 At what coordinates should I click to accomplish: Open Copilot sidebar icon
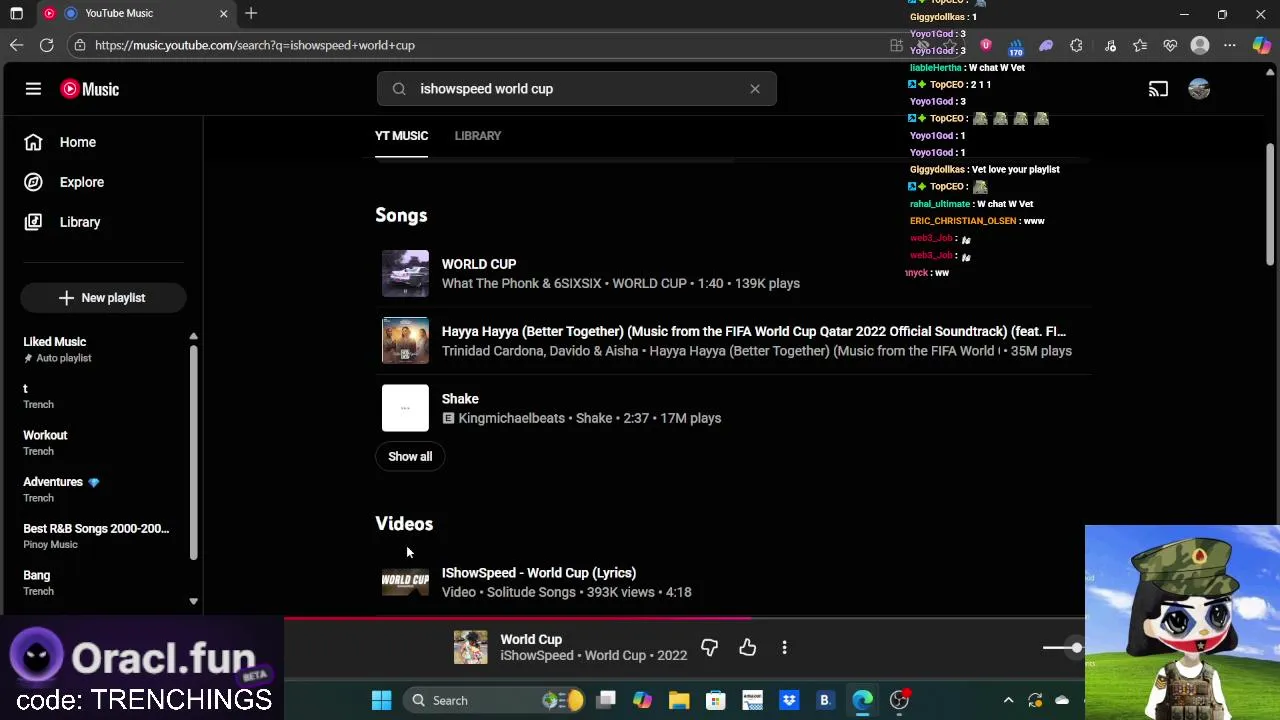[x=1262, y=45]
